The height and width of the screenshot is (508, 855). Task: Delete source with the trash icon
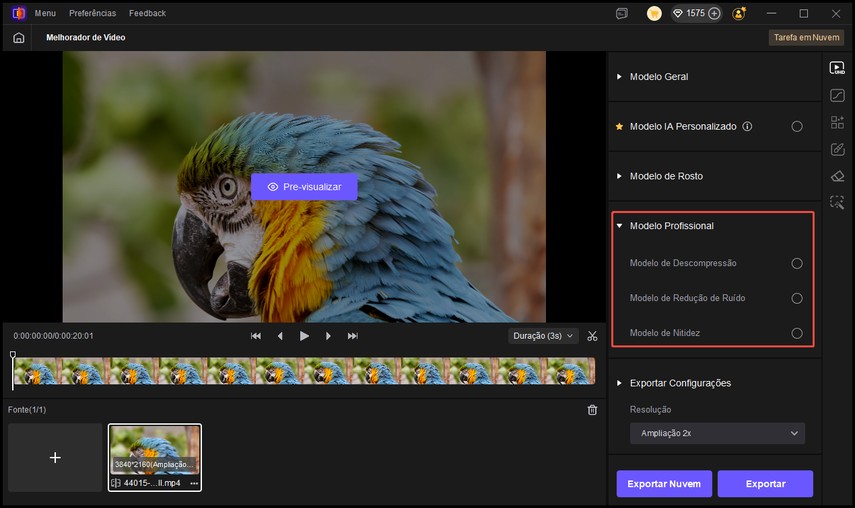click(592, 410)
